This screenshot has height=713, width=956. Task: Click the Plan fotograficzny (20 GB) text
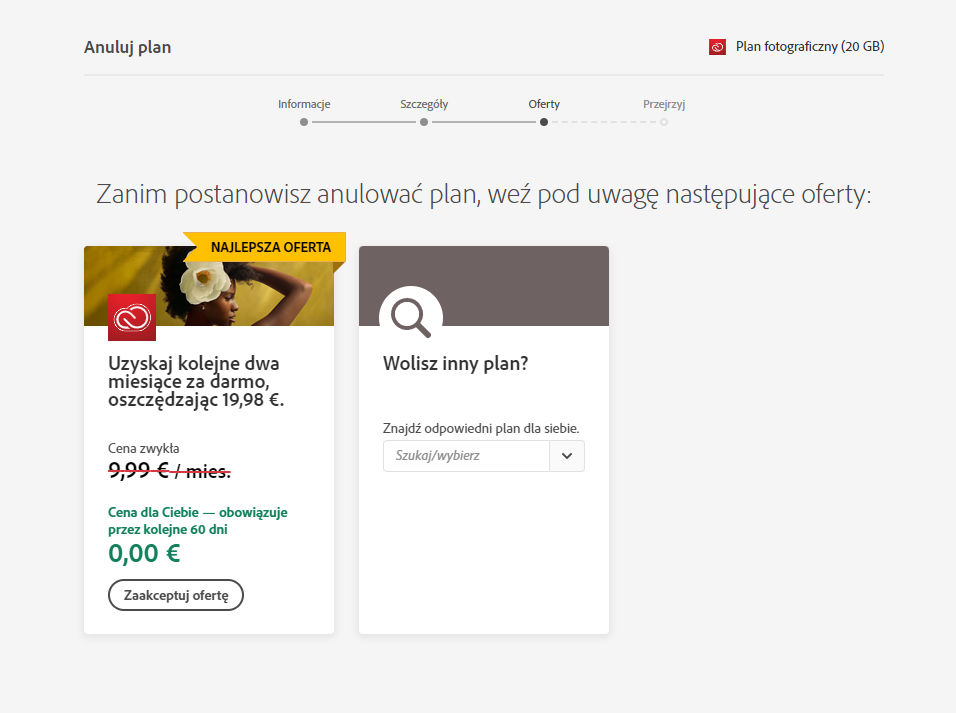pos(809,47)
